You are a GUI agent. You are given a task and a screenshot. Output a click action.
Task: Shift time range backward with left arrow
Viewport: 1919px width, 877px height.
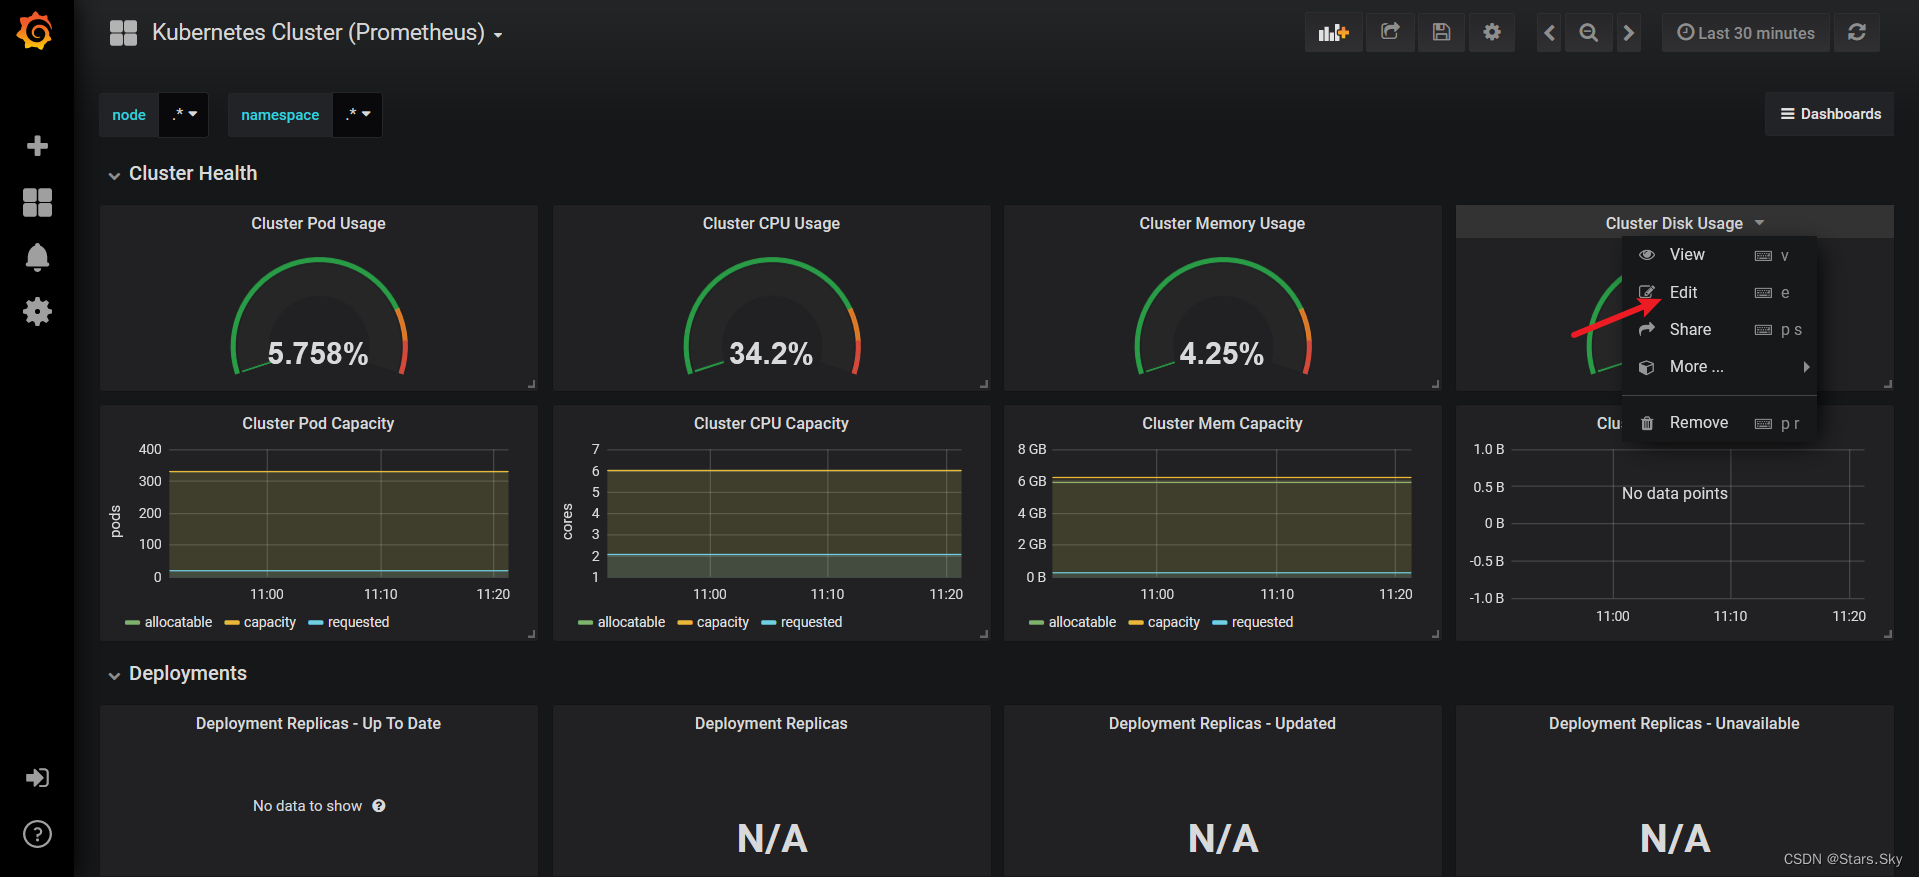coord(1549,33)
